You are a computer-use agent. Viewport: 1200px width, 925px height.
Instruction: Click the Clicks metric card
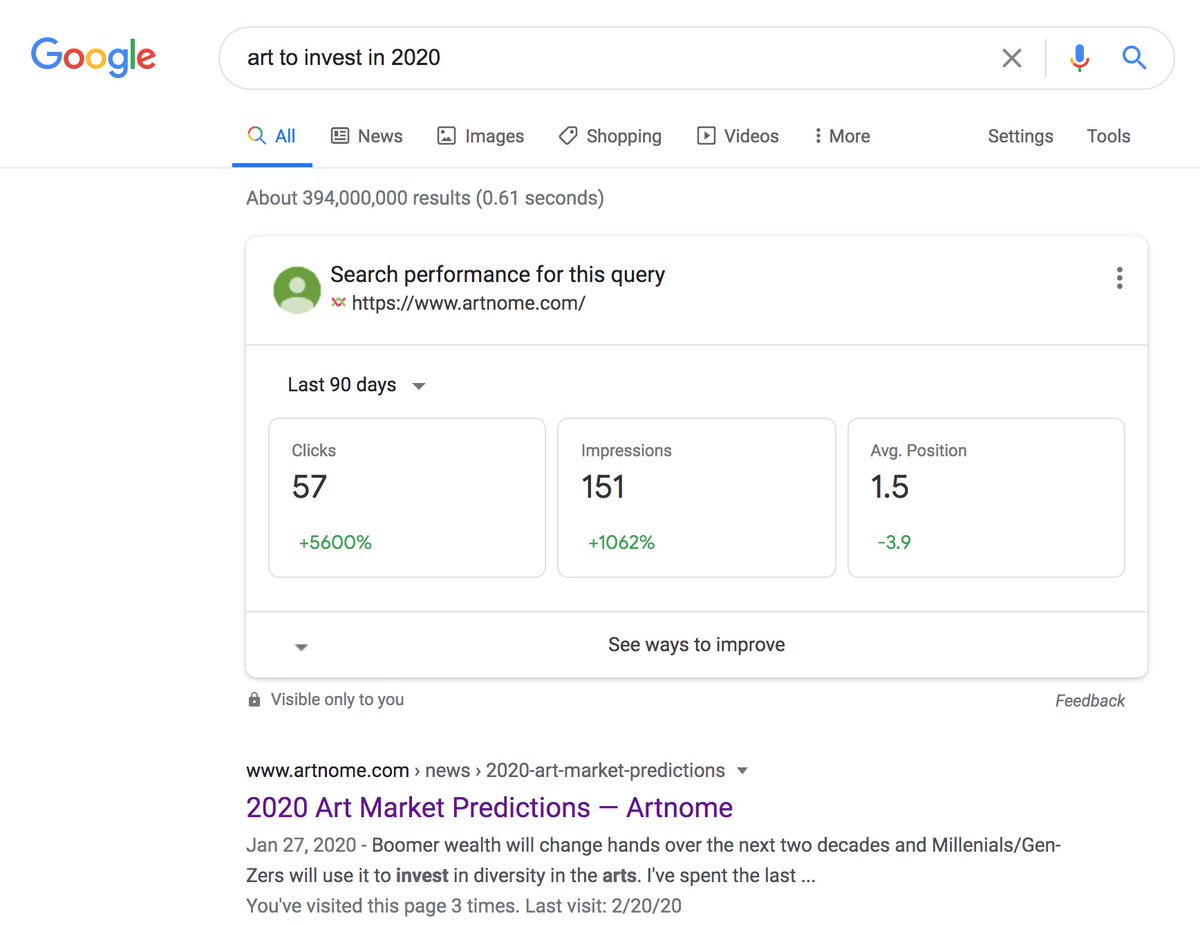(407, 498)
